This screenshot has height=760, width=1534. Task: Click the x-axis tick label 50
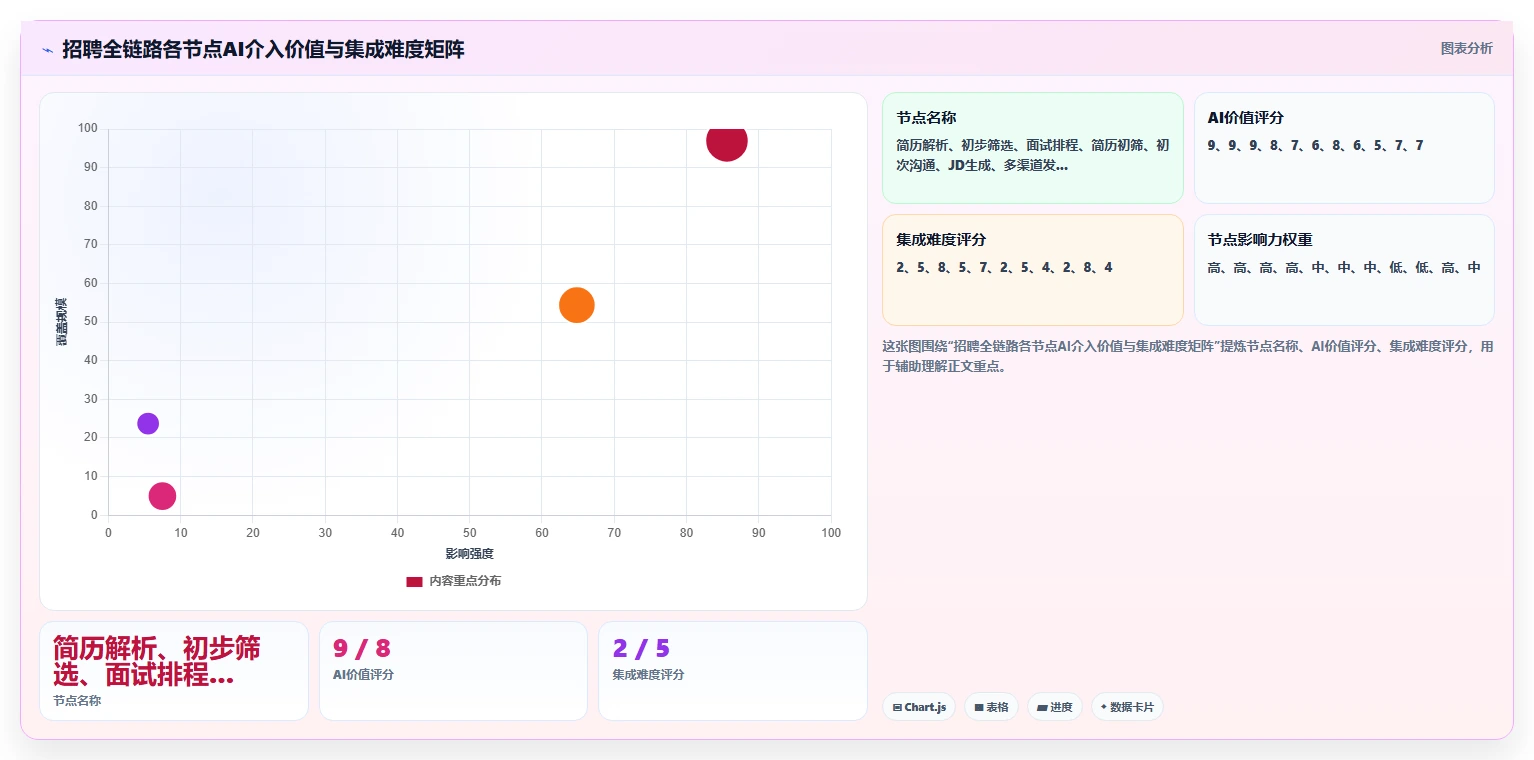(x=470, y=533)
